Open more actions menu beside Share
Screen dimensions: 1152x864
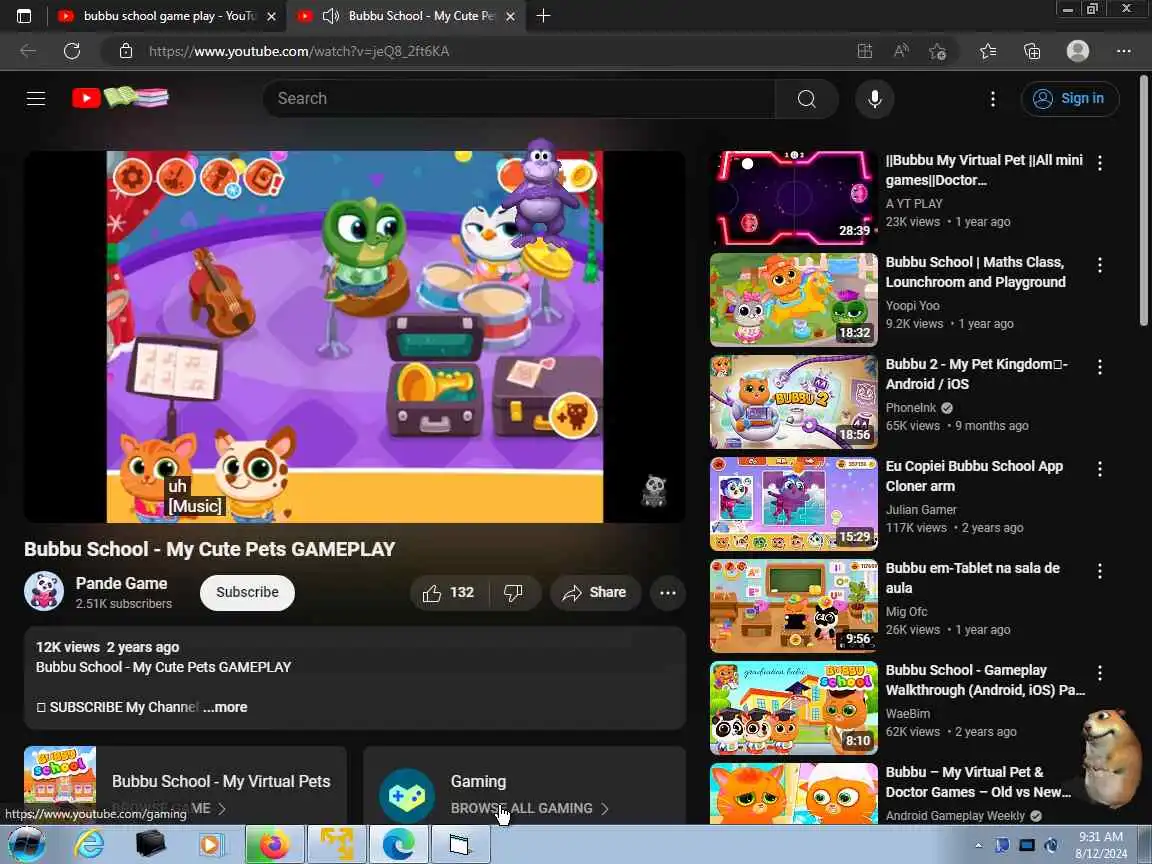(668, 593)
